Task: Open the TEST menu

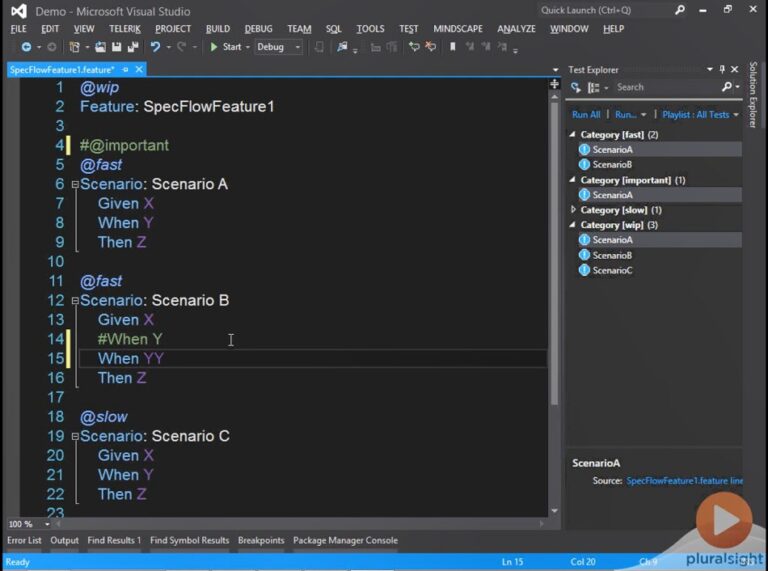Action: [408, 29]
